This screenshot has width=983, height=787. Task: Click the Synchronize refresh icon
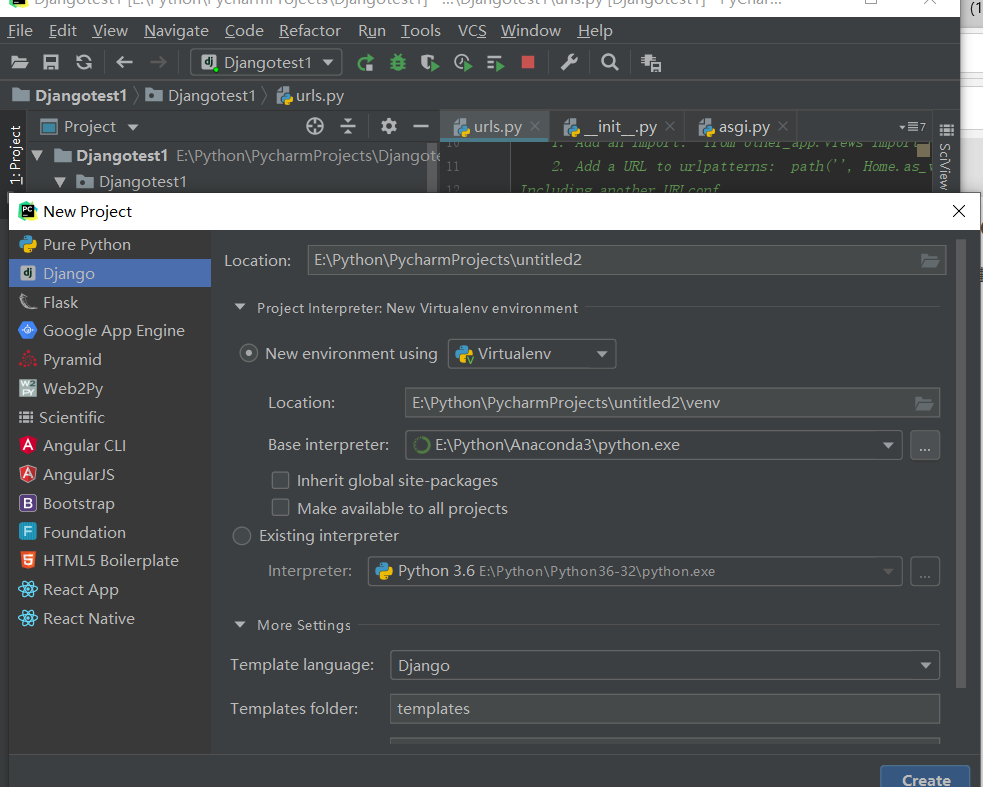84,62
